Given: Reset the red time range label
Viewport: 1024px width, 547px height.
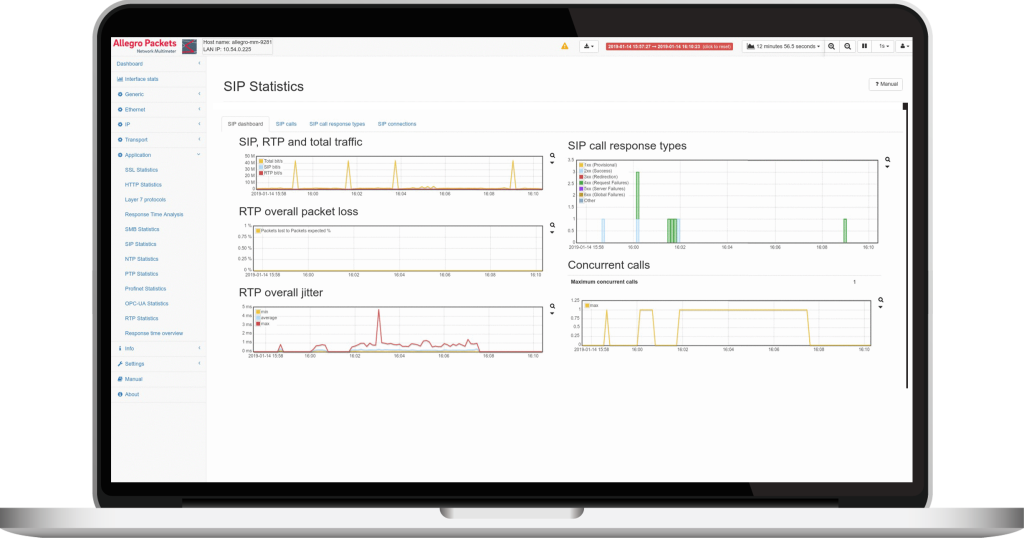Looking at the screenshot, I should (x=669, y=46).
